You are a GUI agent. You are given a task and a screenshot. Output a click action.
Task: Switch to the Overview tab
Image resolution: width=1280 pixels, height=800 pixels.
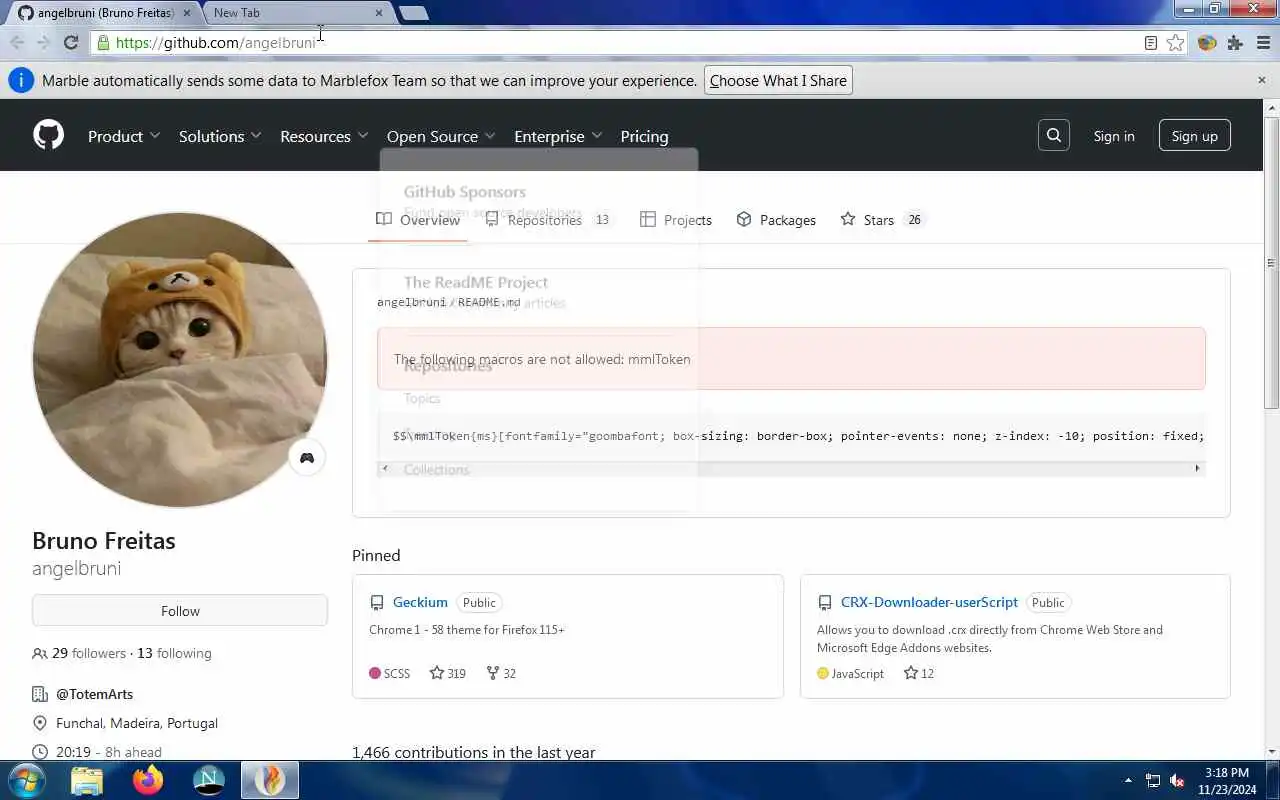[418, 220]
